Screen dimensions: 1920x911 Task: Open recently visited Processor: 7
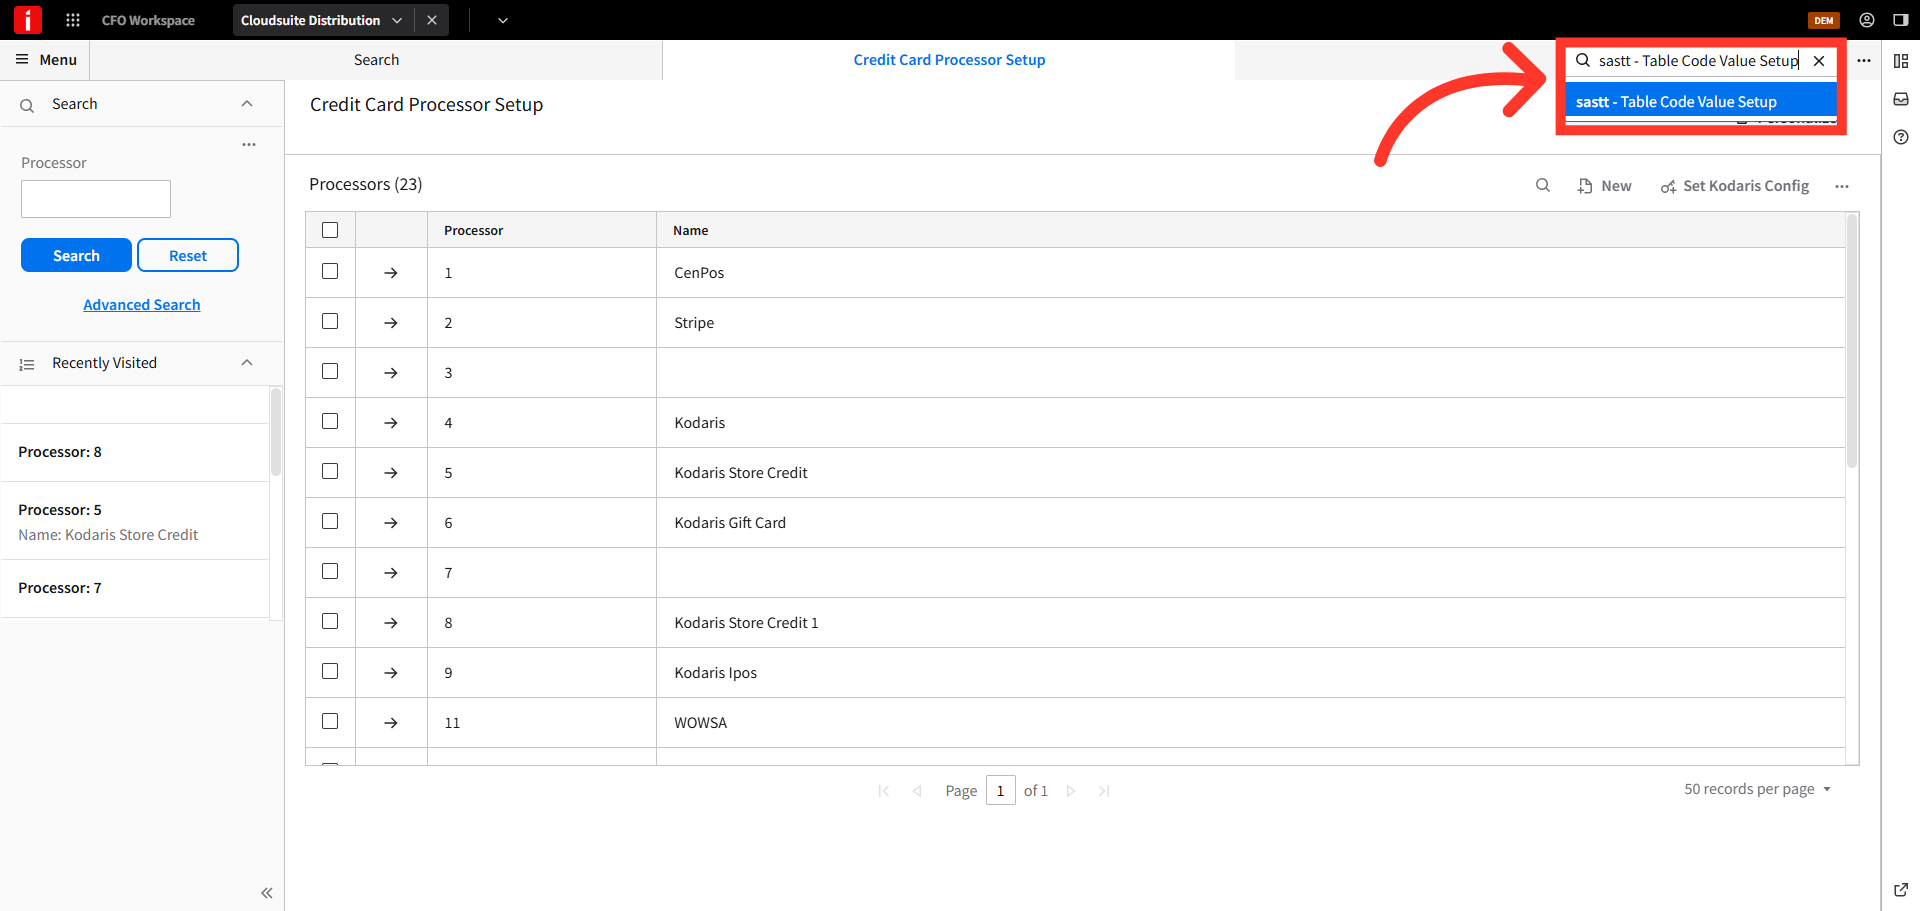135,588
